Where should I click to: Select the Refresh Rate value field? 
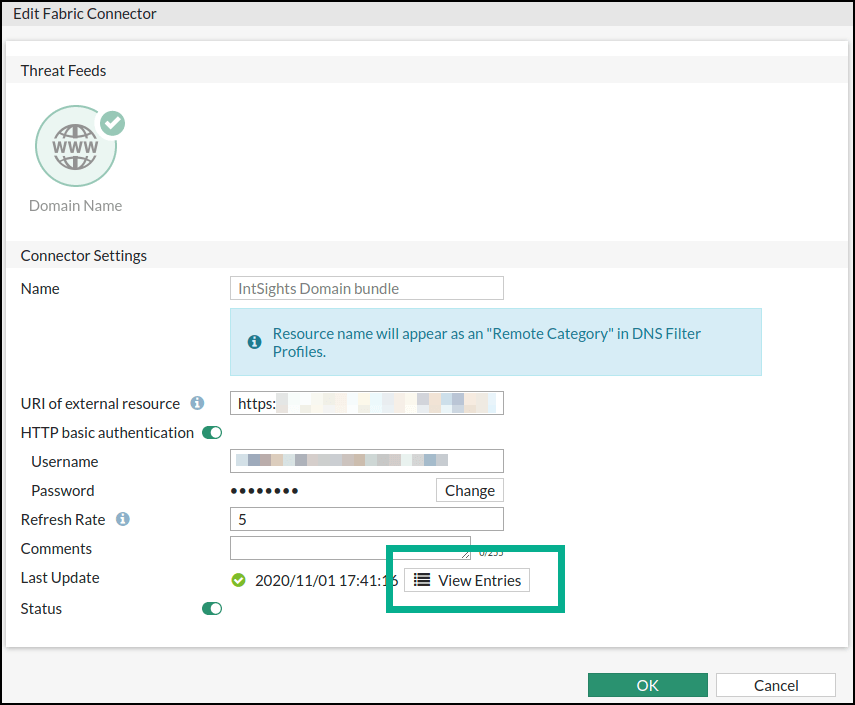[366, 519]
